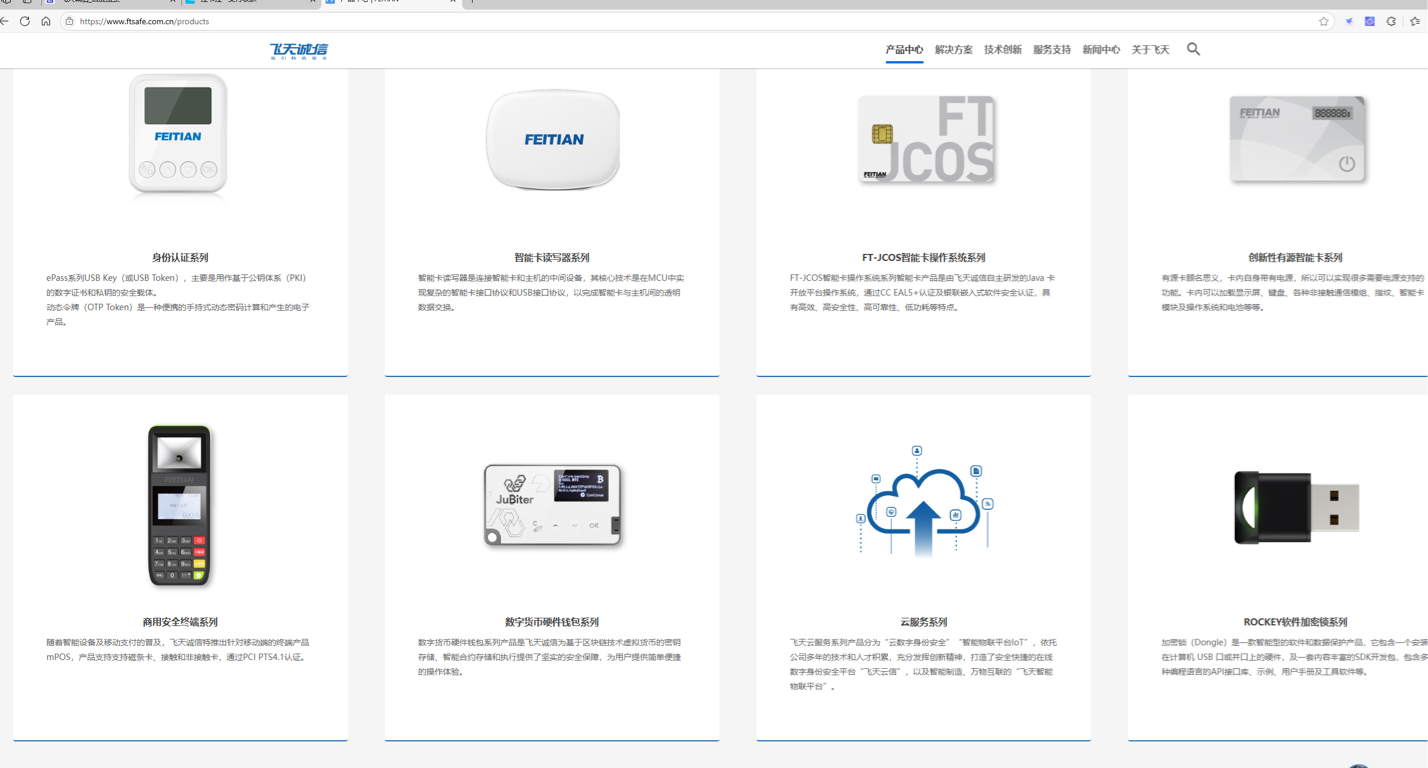The image size is (1428, 768).
Task: Open the 数字货币硬件钱包系列 title
Action: tap(552, 622)
